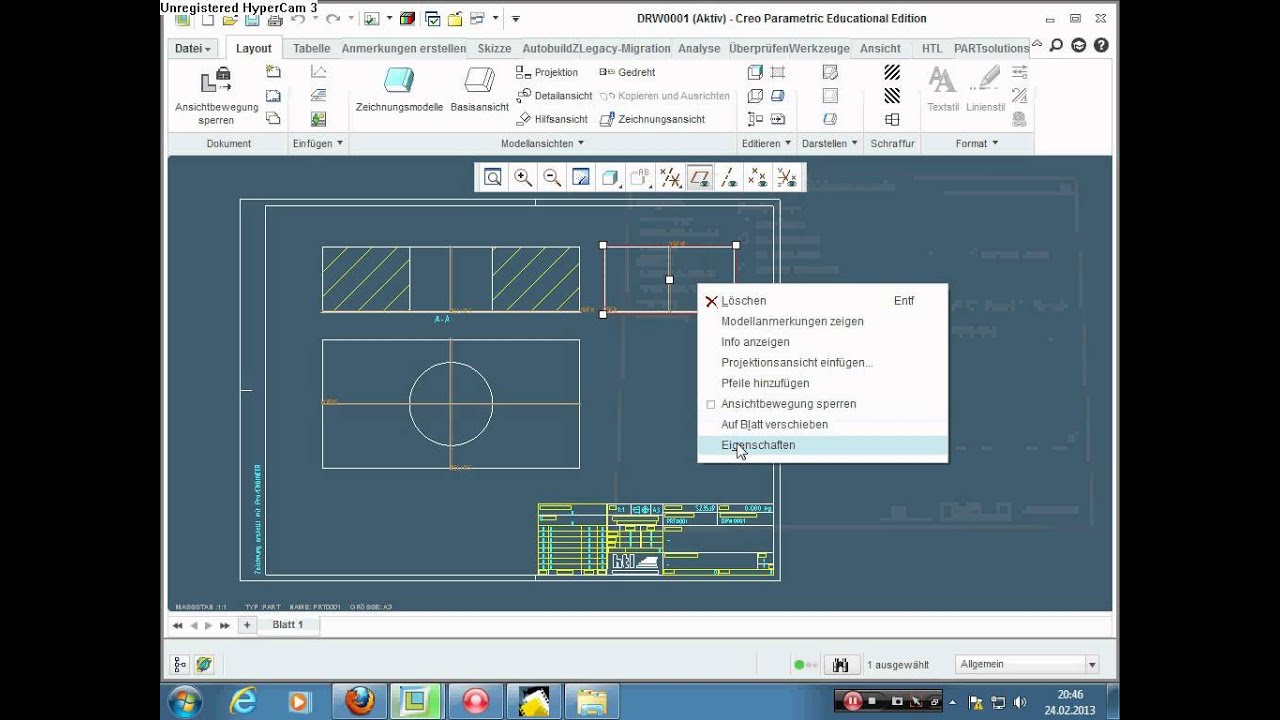
Task: Add a new sheet with the plus button
Action: [246, 625]
